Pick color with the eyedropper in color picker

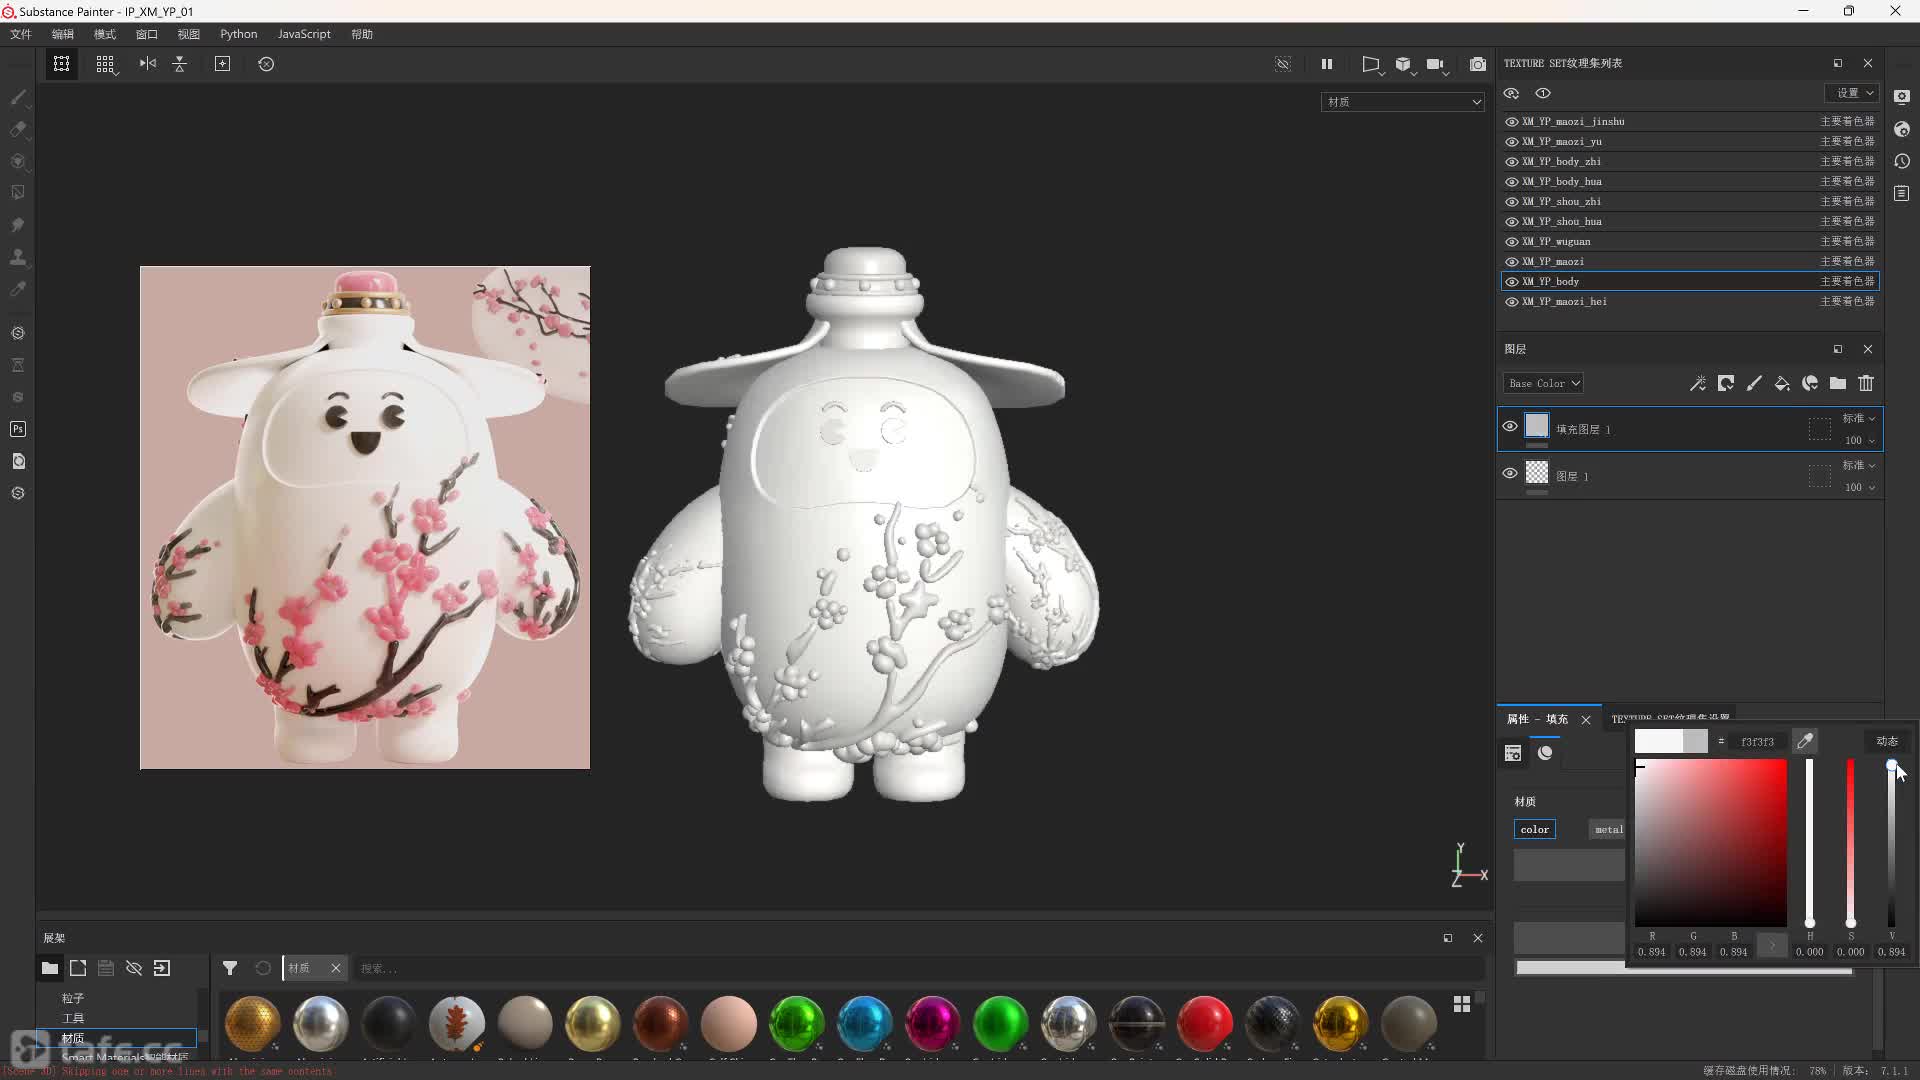[x=1805, y=741]
